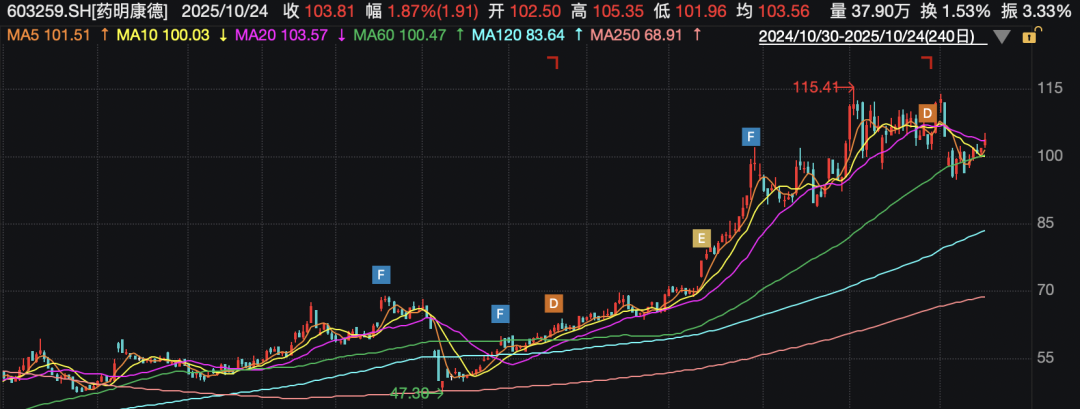Click the leftmost blue F marker
The image size is (1080, 409).
[x=380, y=273]
